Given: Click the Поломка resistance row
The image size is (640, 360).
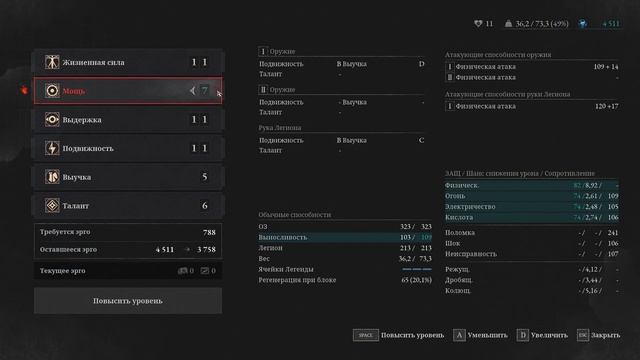Looking at the screenshot, I should coord(531,233).
